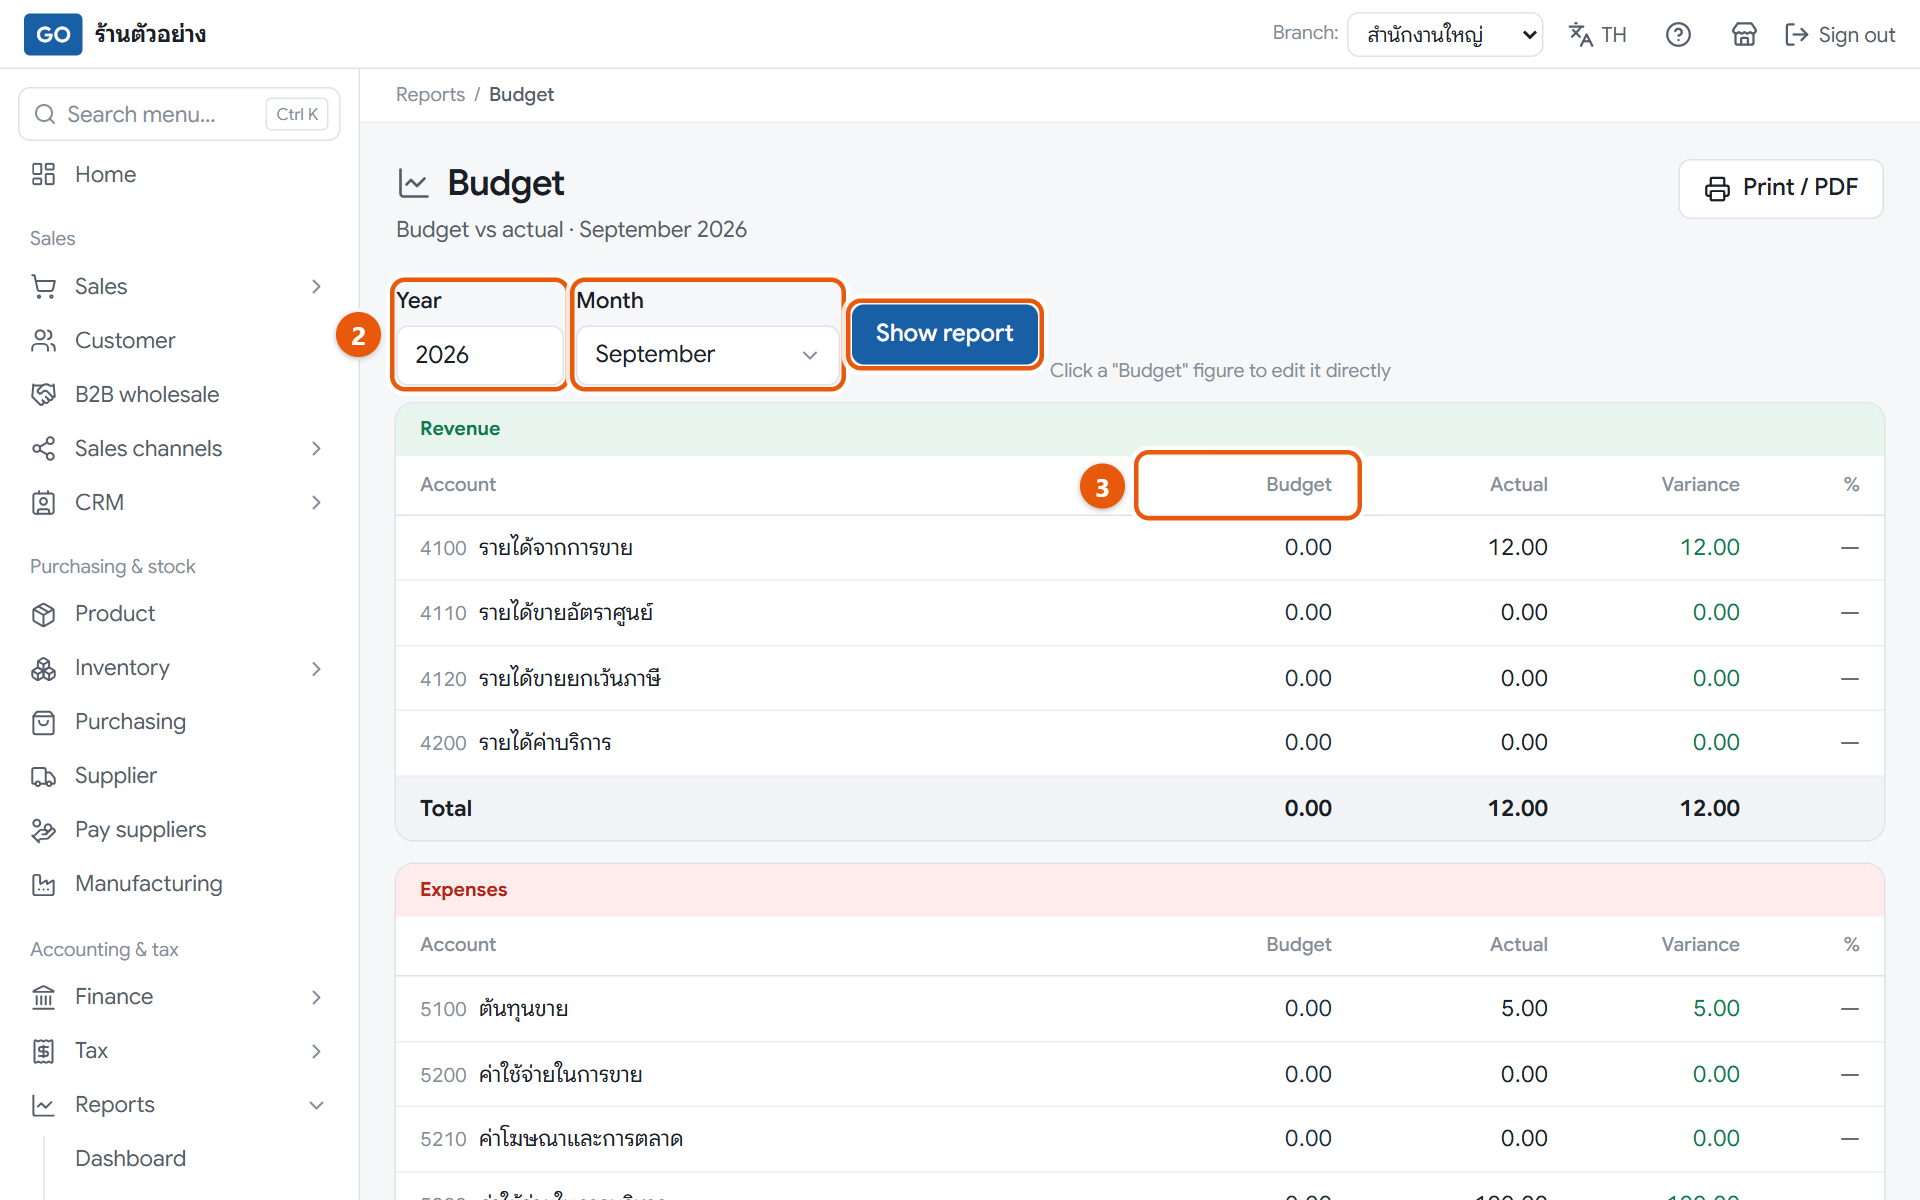Open the Branch selector dropdown
The width and height of the screenshot is (1920, 1200).
[1445, 35]
